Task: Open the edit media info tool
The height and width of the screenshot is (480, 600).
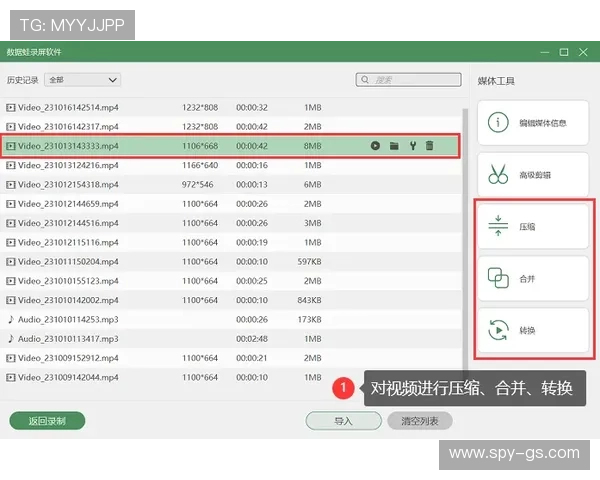Action: 533,123
